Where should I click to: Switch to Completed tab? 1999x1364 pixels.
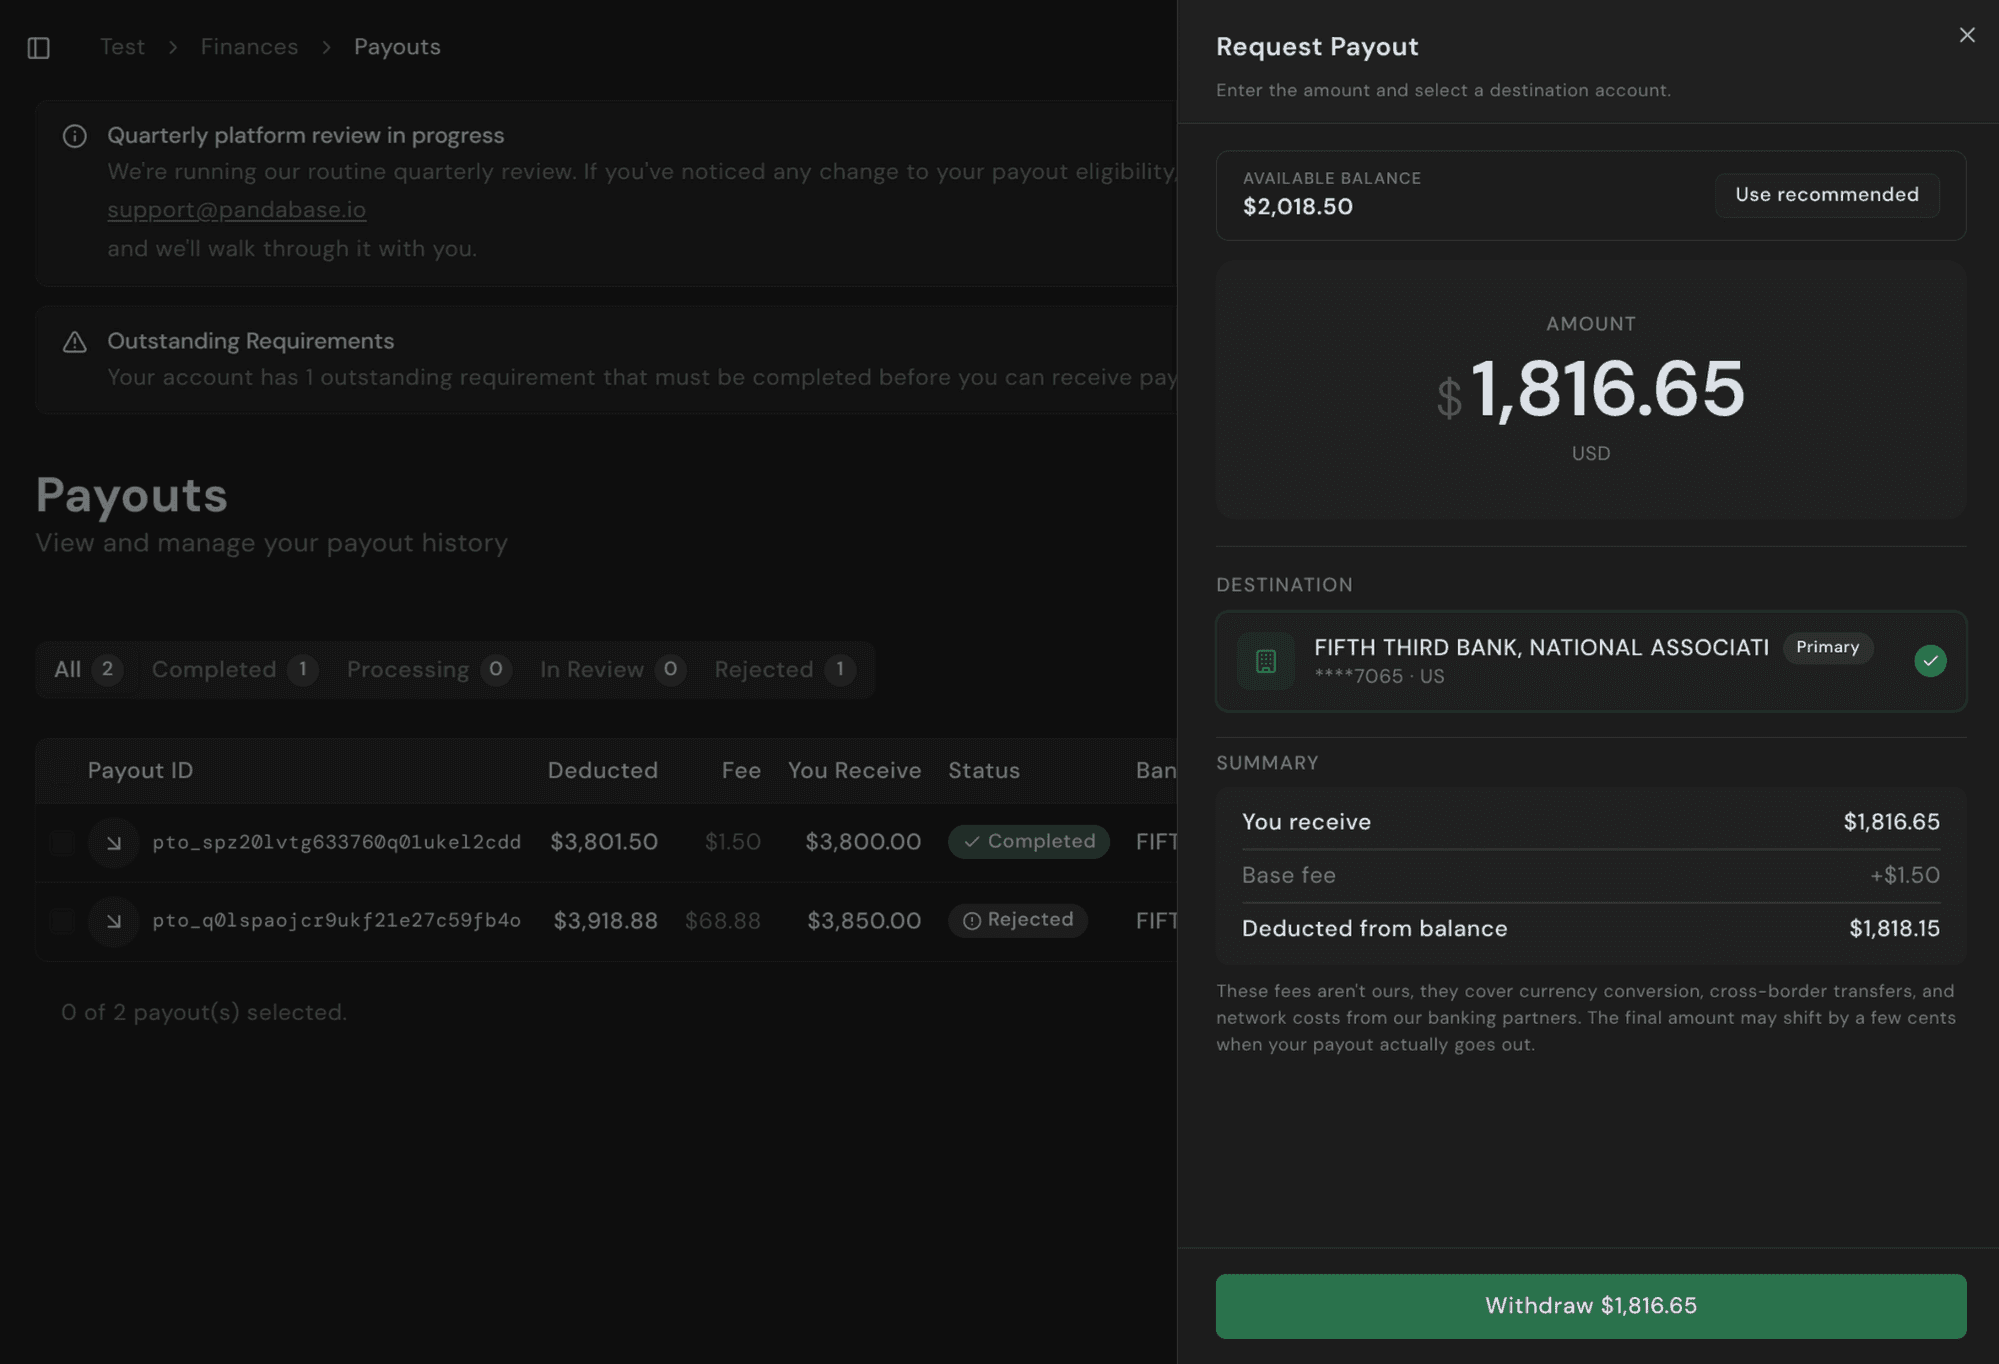pos(234,670)
